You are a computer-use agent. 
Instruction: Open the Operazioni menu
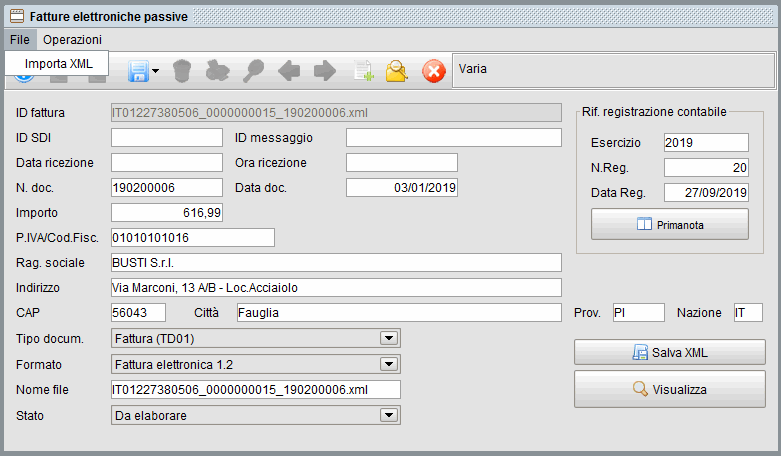[x=72, y=39]
